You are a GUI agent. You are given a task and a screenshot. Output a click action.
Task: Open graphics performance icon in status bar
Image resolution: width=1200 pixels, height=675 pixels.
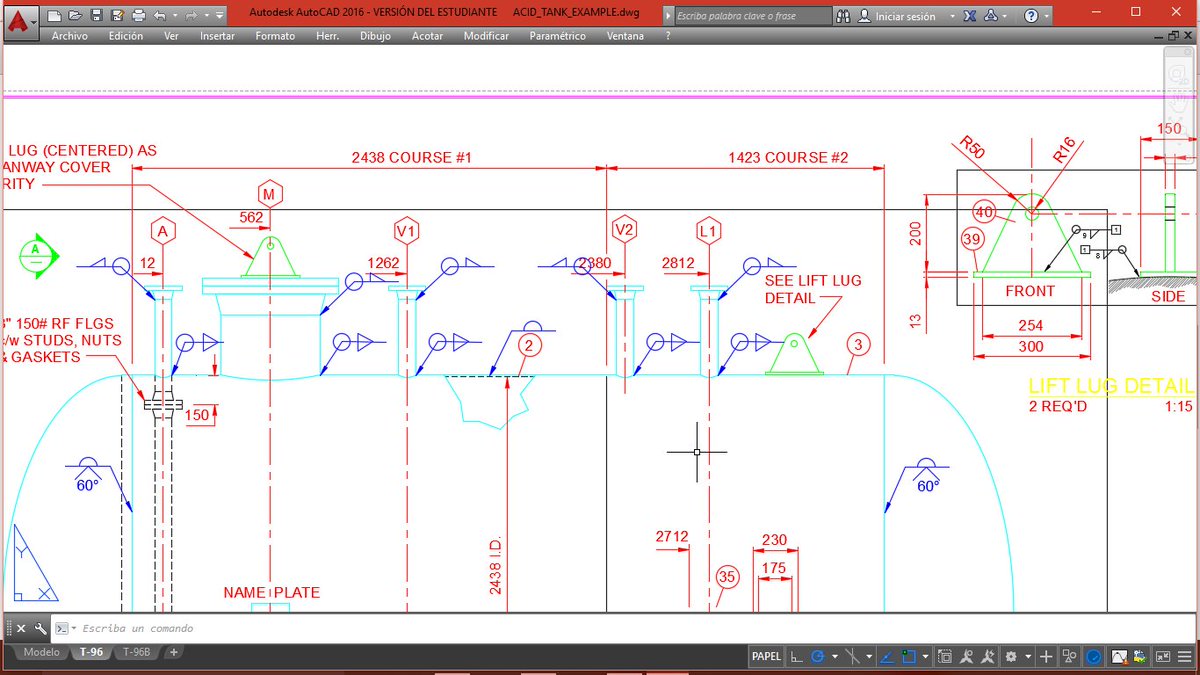[1120, 657]
